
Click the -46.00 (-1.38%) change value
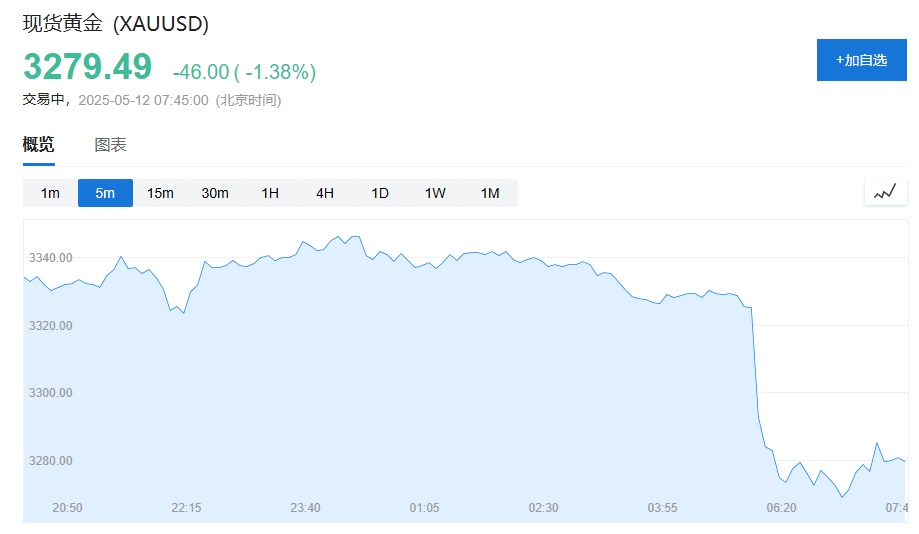point(244,72)
